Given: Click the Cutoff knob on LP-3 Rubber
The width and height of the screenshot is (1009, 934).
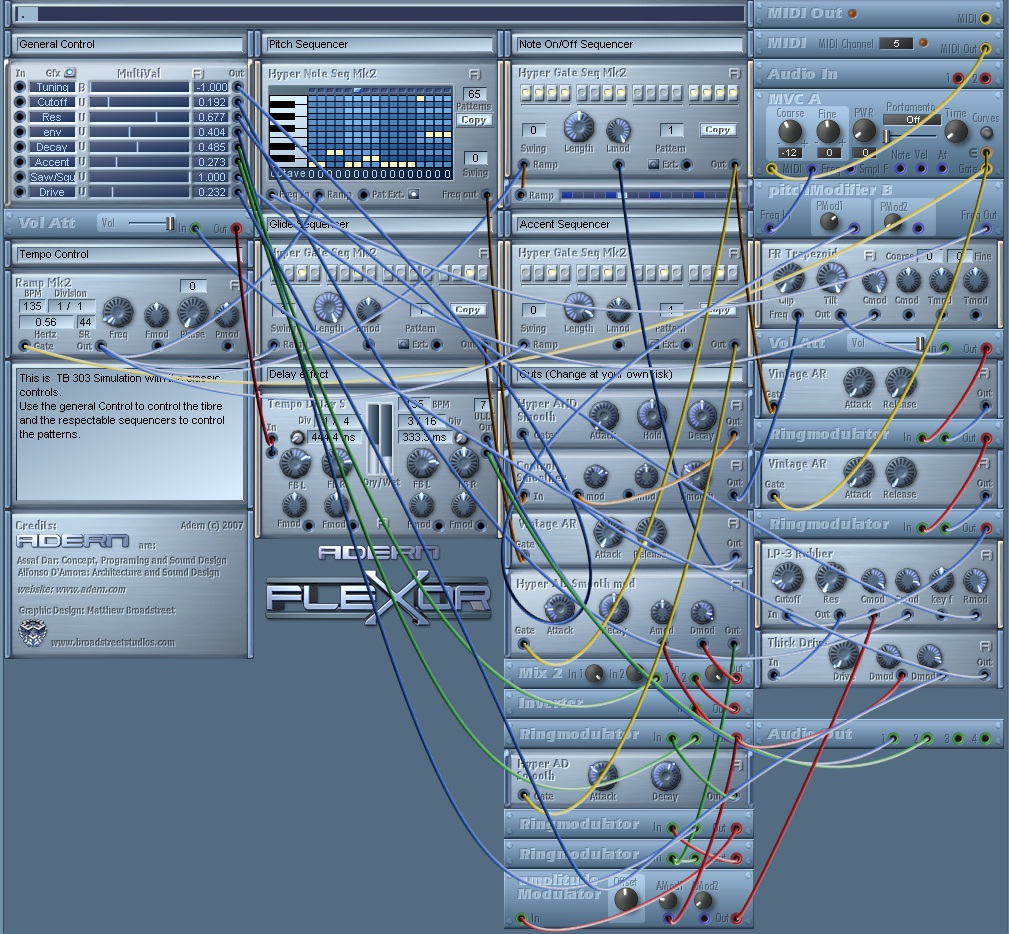Looking at the screenshot, I should tap(788, 577).
